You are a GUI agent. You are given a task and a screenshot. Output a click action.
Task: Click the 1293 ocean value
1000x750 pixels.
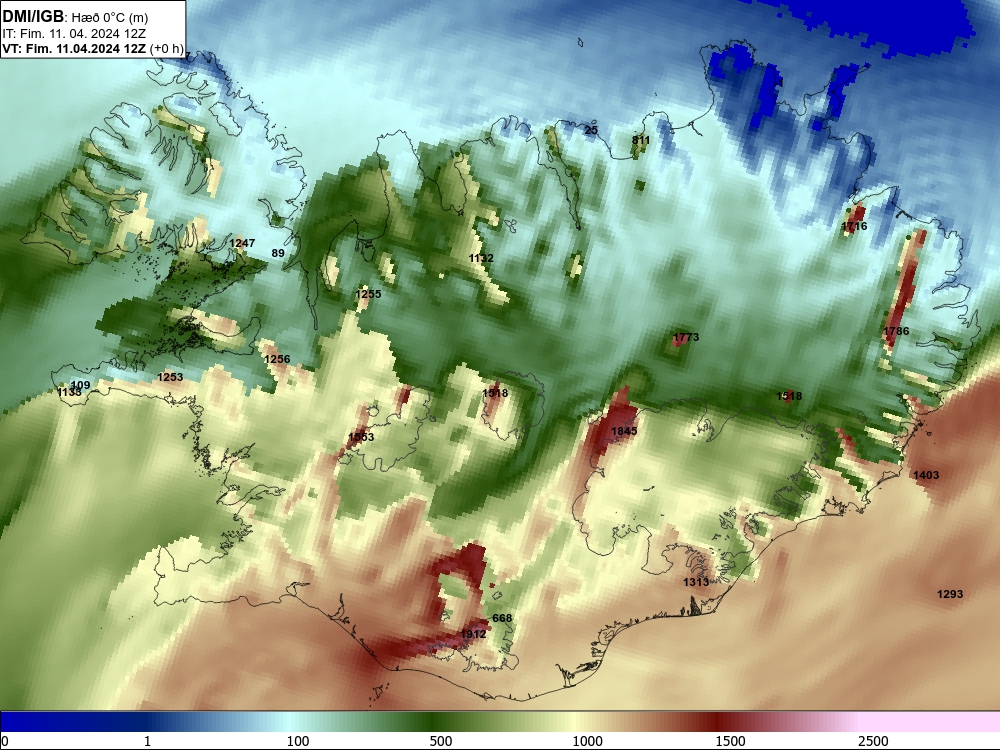tap(950, 594)
